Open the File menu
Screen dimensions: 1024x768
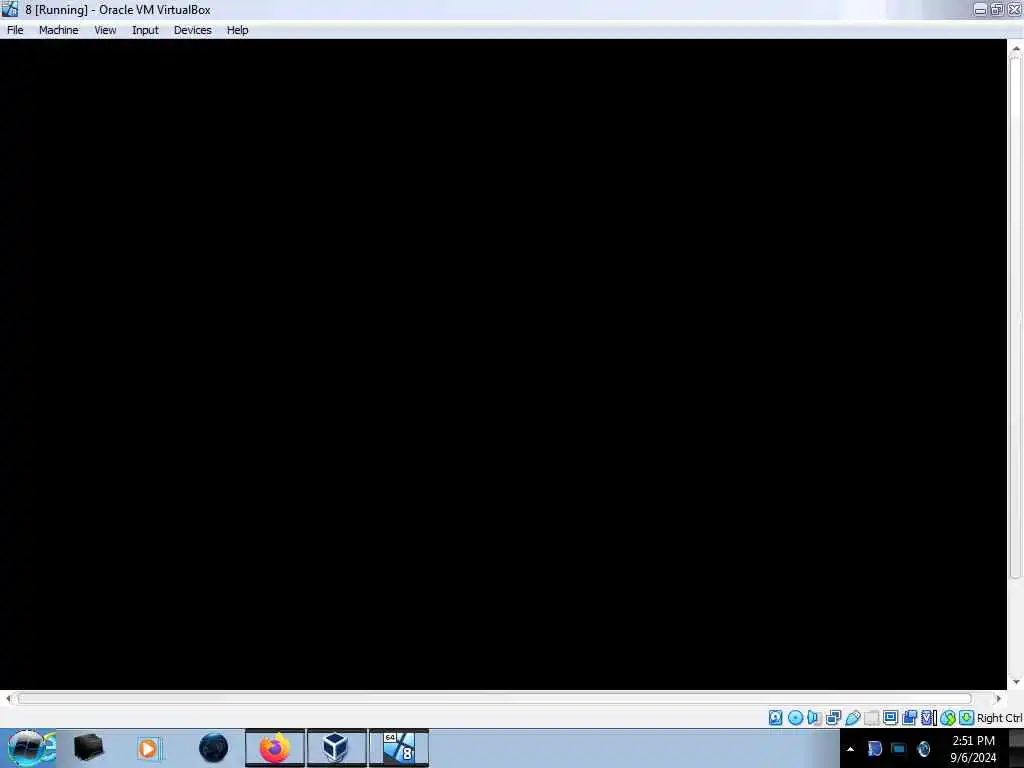[15, 30]
